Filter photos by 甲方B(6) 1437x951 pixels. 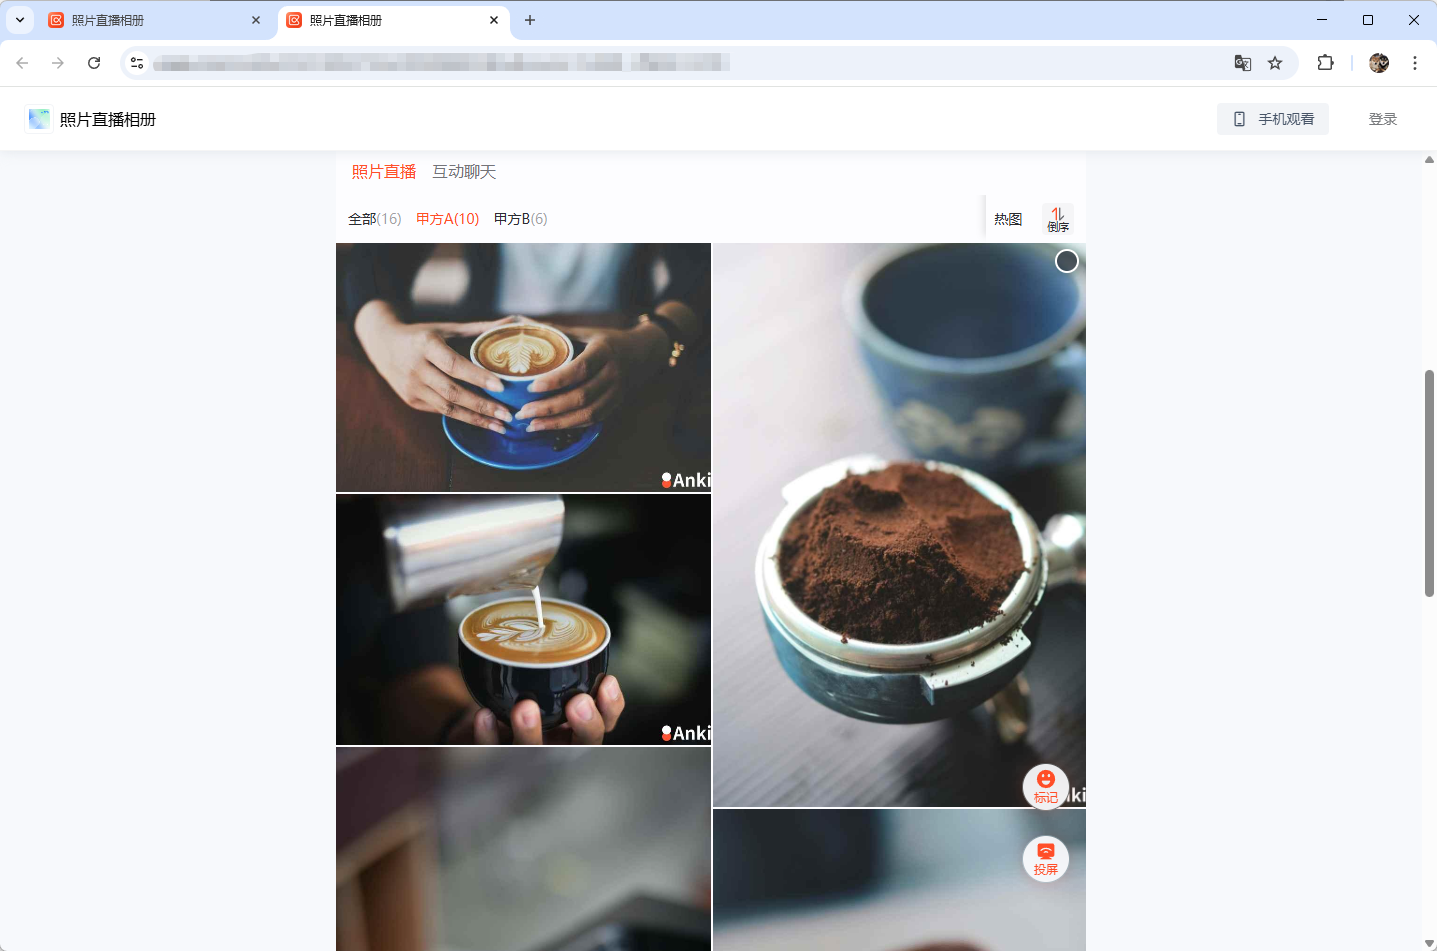(520, 219)
